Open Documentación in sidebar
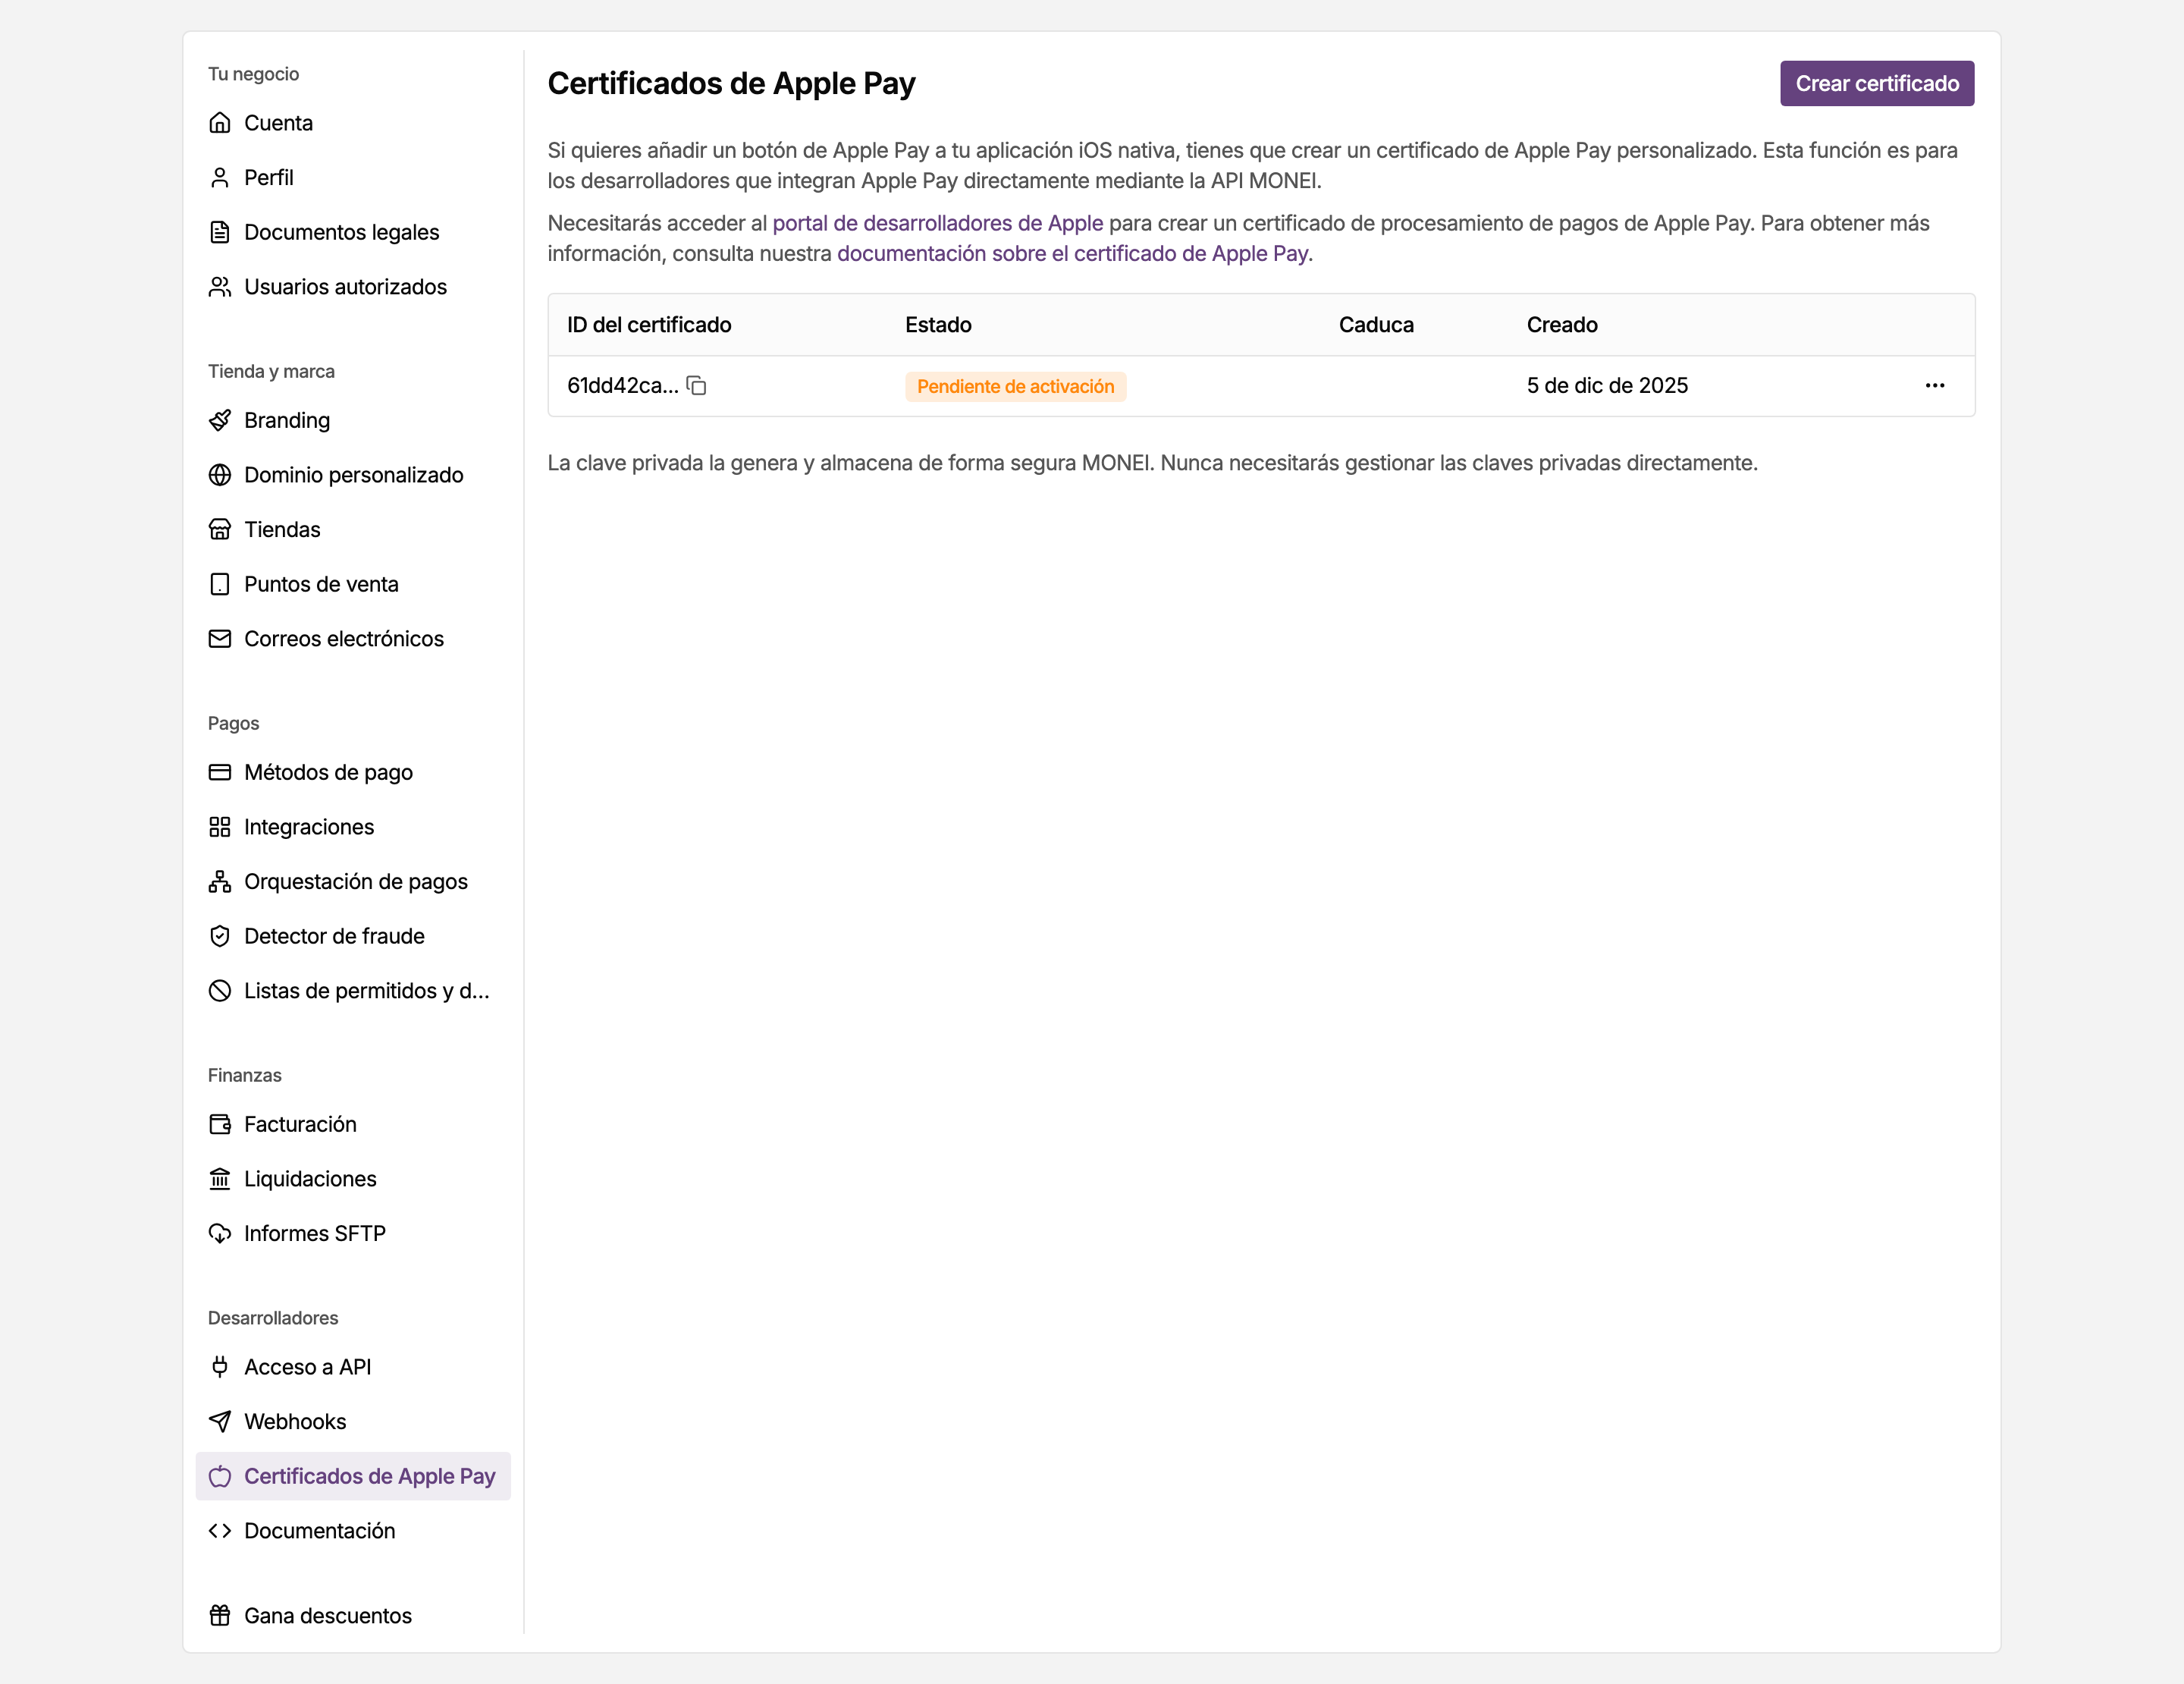This screenshot has width=2184, height=1684. [353, 1531]
